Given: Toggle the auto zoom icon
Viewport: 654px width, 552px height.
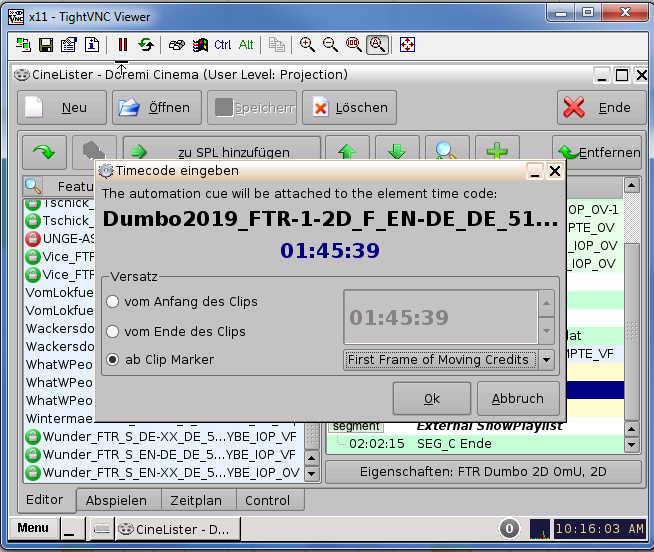Looking at the screenshot, I should [x=377, y=45].
